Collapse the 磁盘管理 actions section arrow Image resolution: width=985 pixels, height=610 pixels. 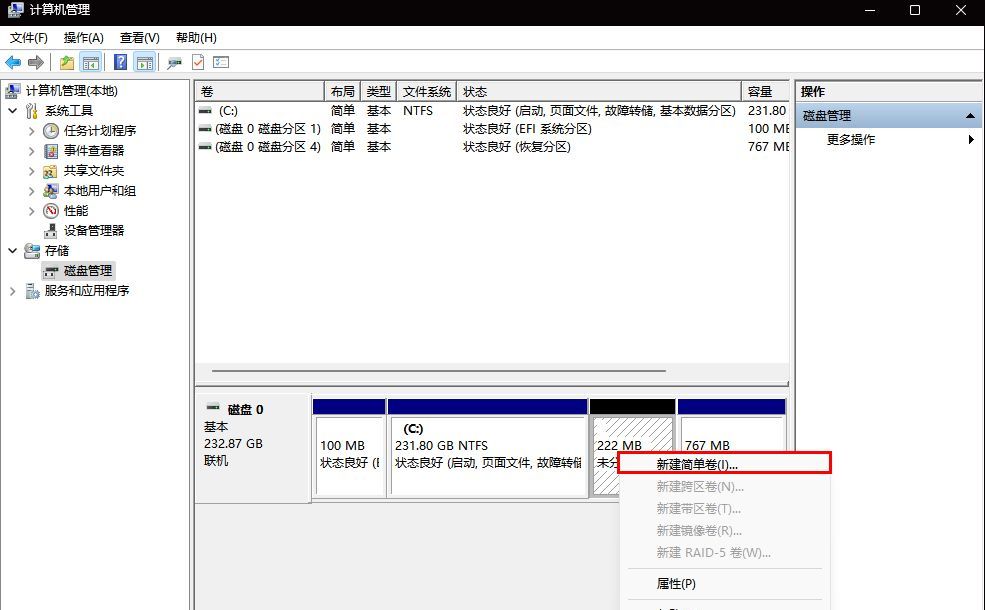(970, 116)
